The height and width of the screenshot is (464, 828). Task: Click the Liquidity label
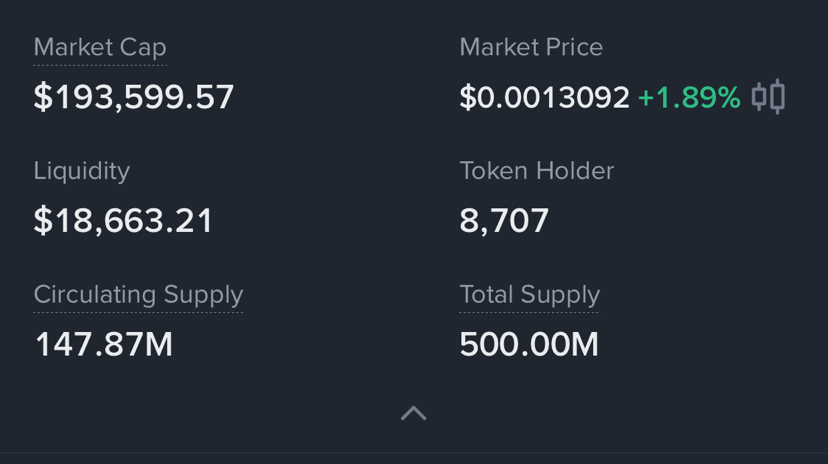82,171
